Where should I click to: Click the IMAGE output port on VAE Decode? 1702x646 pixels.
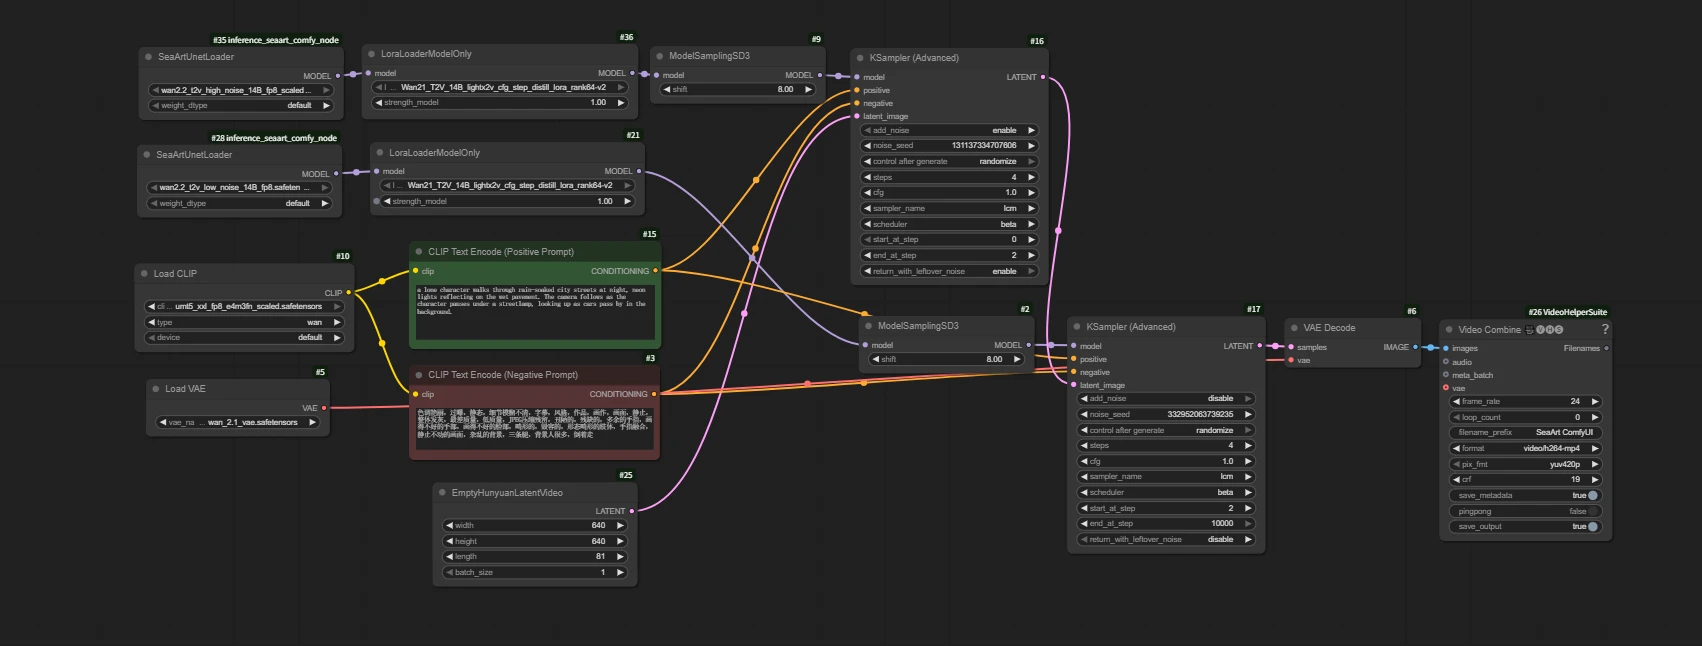click(x=1415, y=347)
